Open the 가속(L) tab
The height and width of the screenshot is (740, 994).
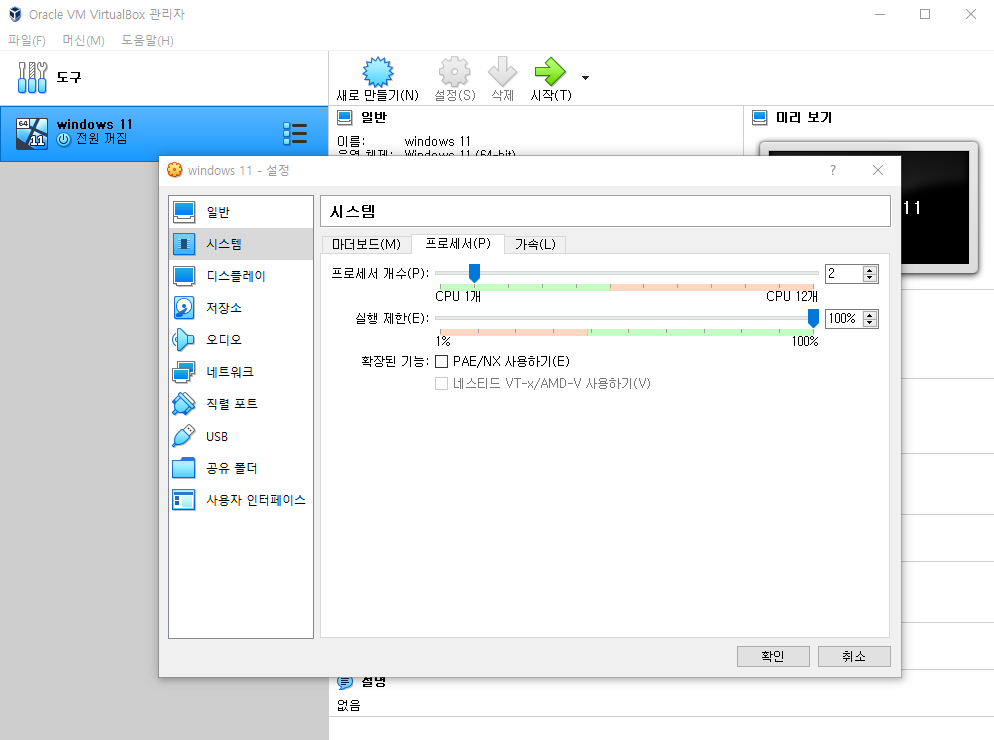point(535,244)
